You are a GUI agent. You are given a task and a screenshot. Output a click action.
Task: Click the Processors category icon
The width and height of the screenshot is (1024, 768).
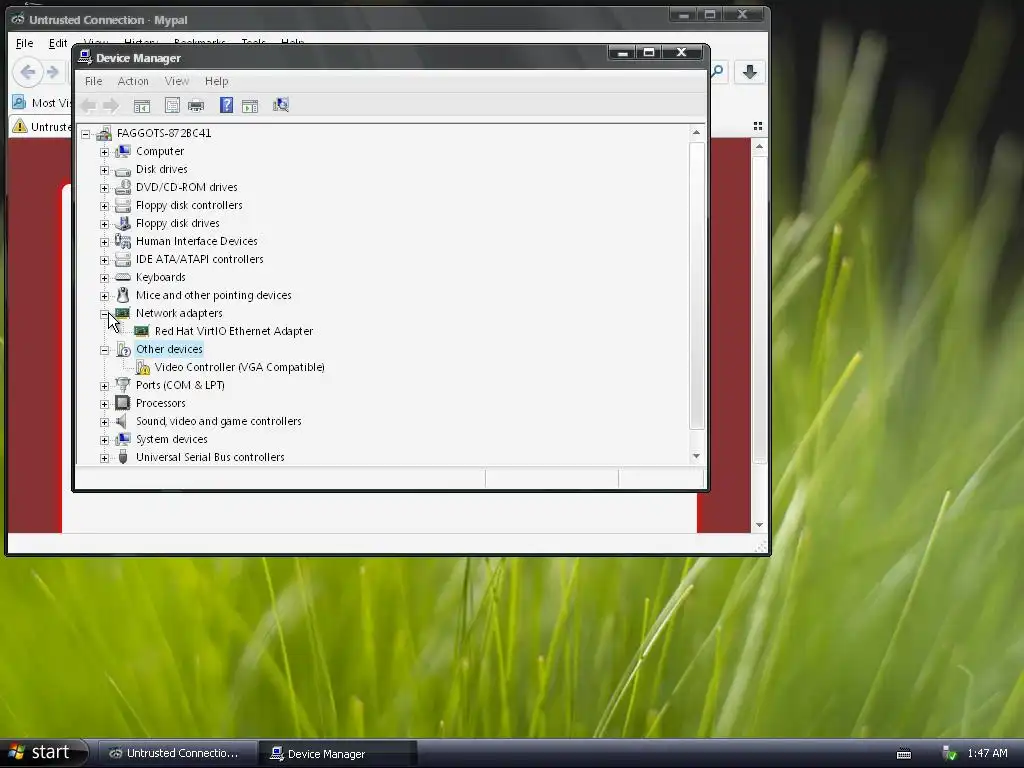tap(123, 403)
